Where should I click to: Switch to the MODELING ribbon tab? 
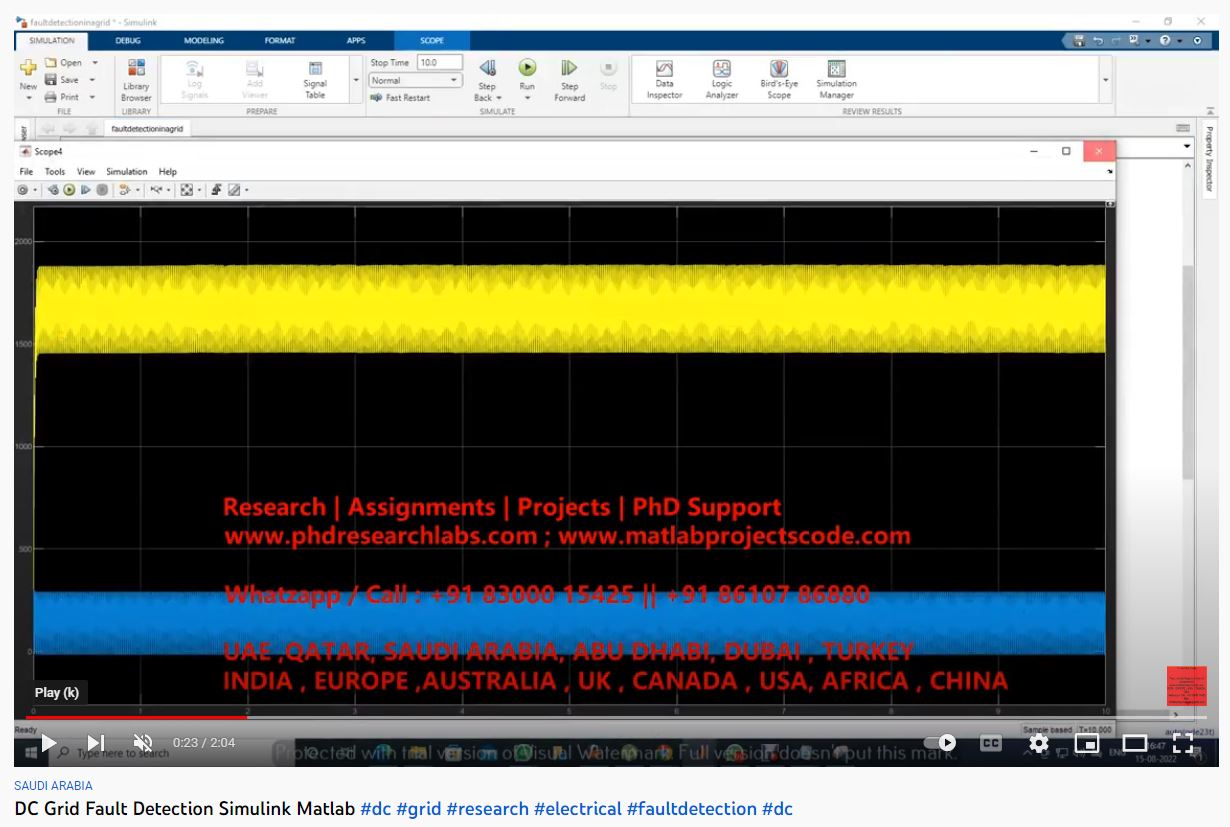pos(204,41)
